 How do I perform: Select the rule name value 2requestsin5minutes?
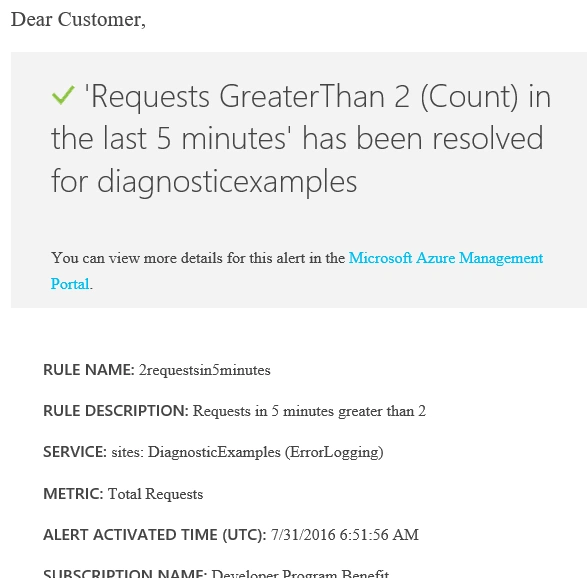[205, 370]
